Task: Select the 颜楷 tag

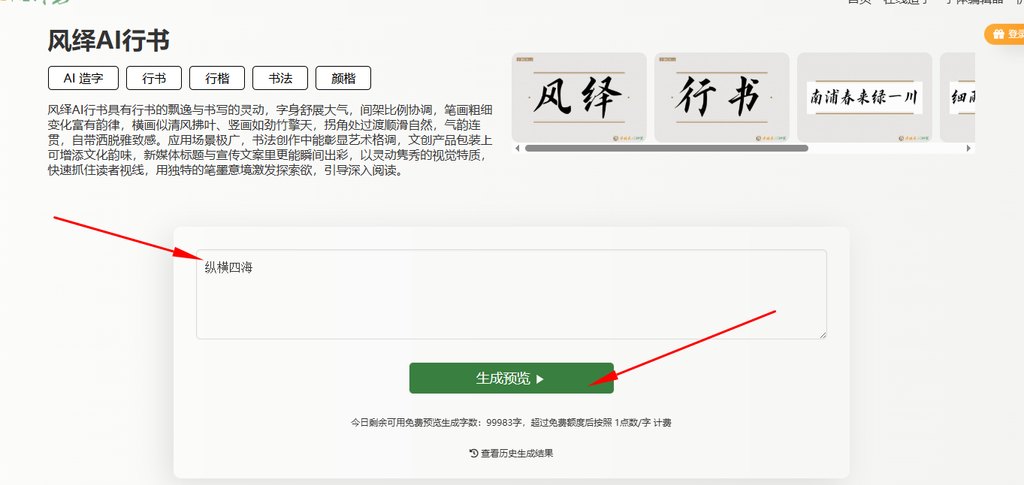Action: 343,78
